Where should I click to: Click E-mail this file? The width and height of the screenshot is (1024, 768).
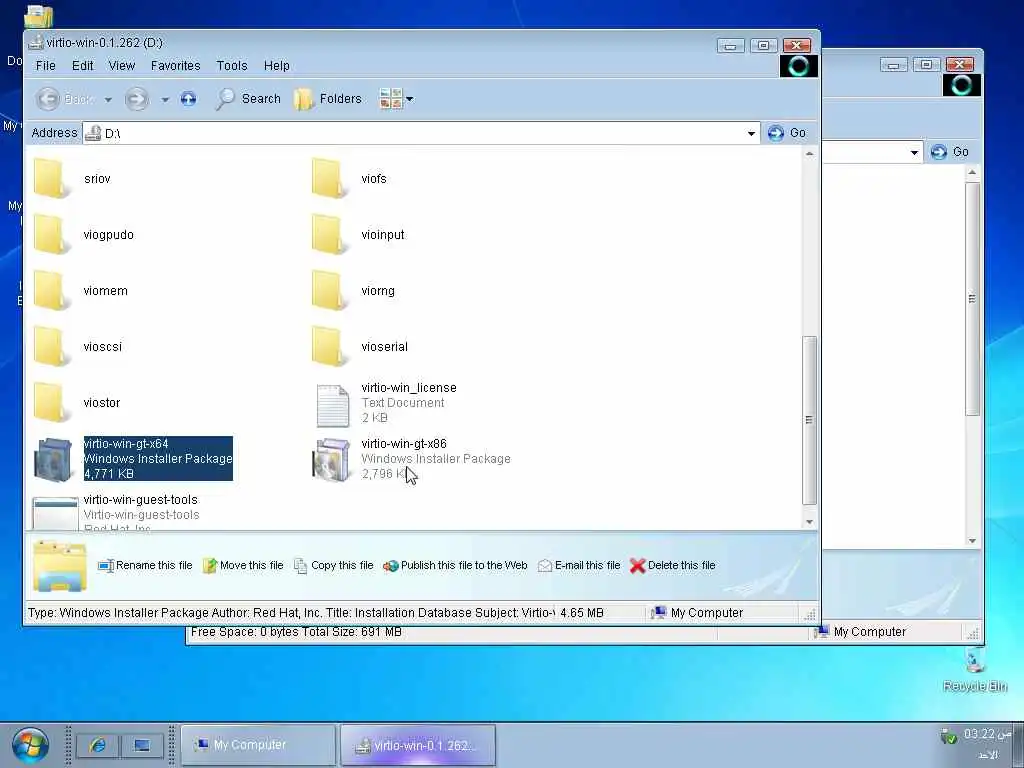pos(579,566)
